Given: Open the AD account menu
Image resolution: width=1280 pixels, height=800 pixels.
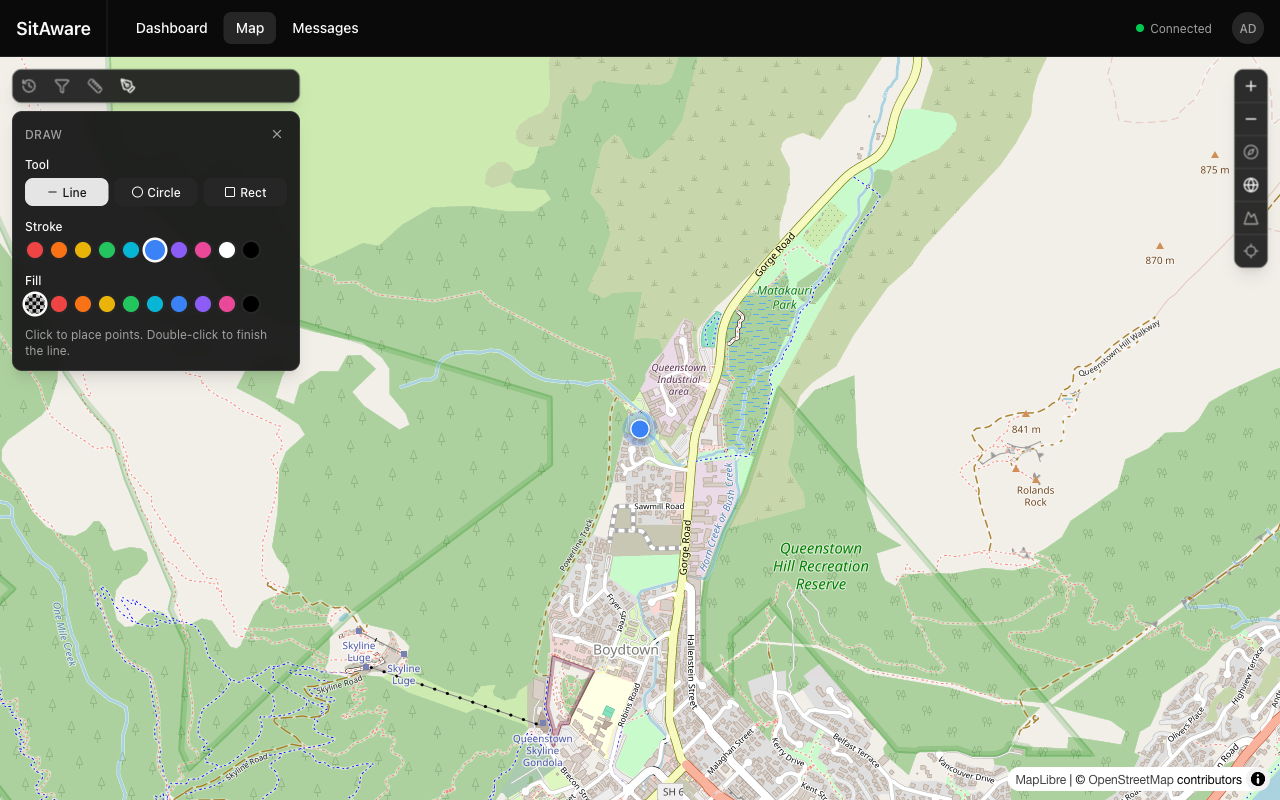Looking at the screenshot, I should (1247, 28).
